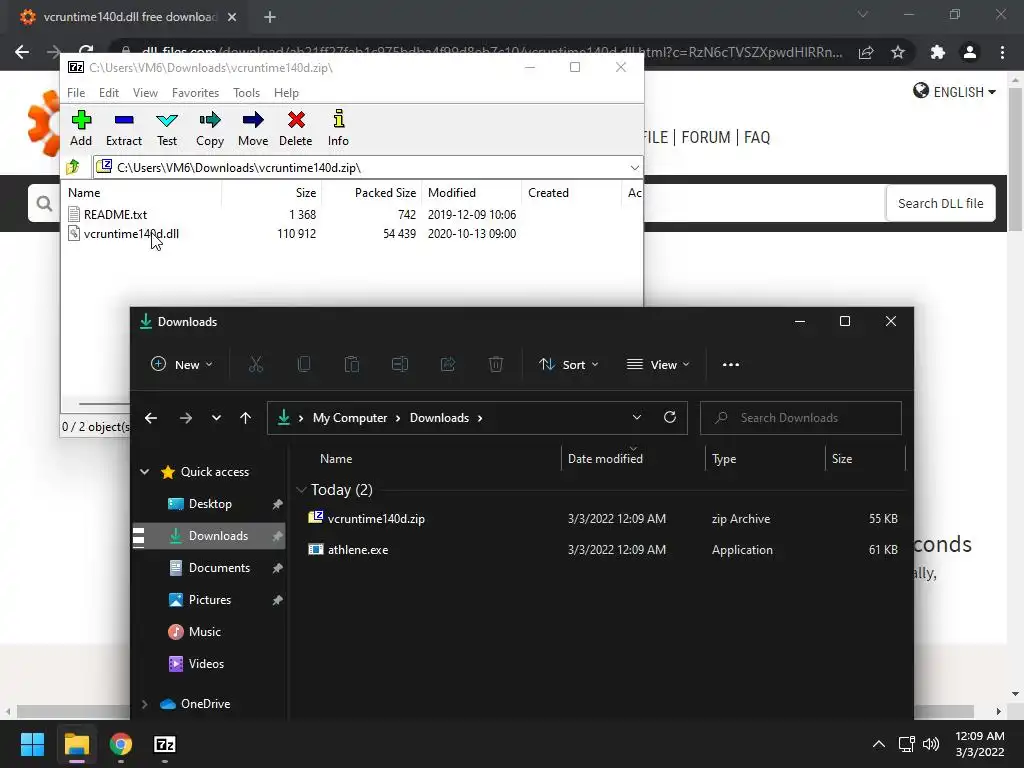Open the See more ellipsis menu in Explorer
The height and width of the screenshot is (768, 1024).
(x=731, y=364)
